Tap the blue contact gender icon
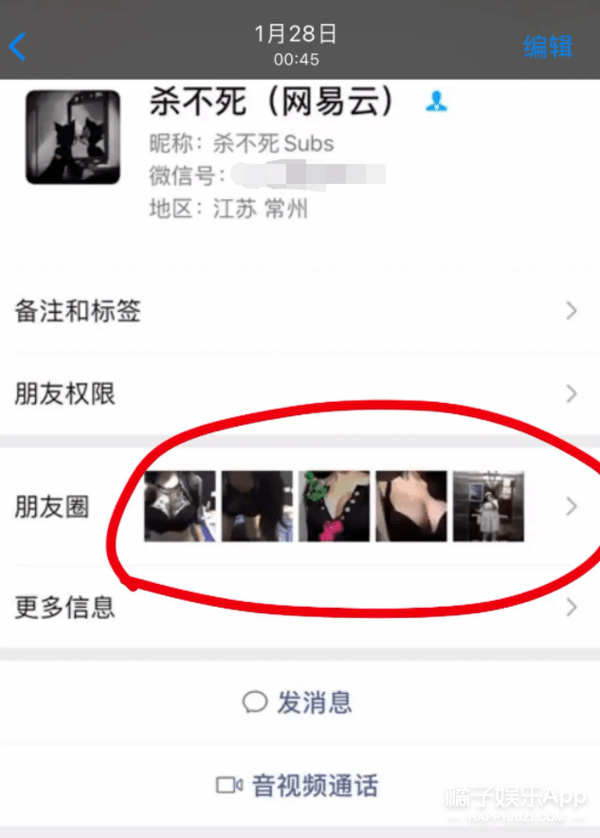Viewport: 600px width, 838px height. 436,100
